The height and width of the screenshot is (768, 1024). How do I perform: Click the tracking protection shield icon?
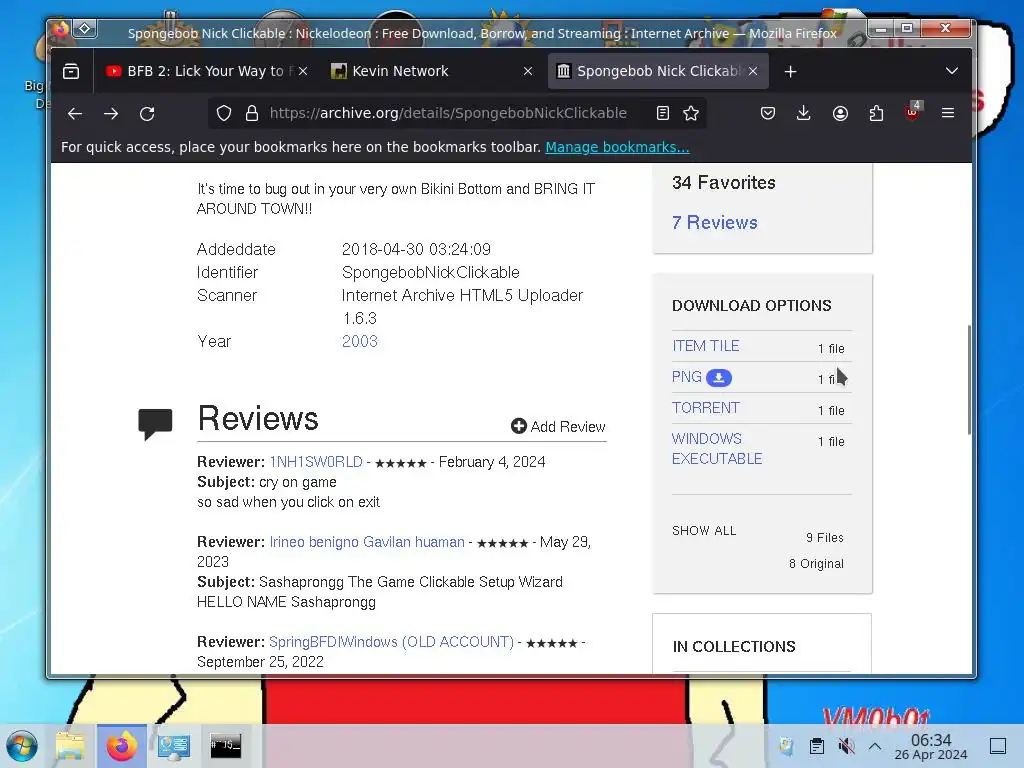[224, 114]
